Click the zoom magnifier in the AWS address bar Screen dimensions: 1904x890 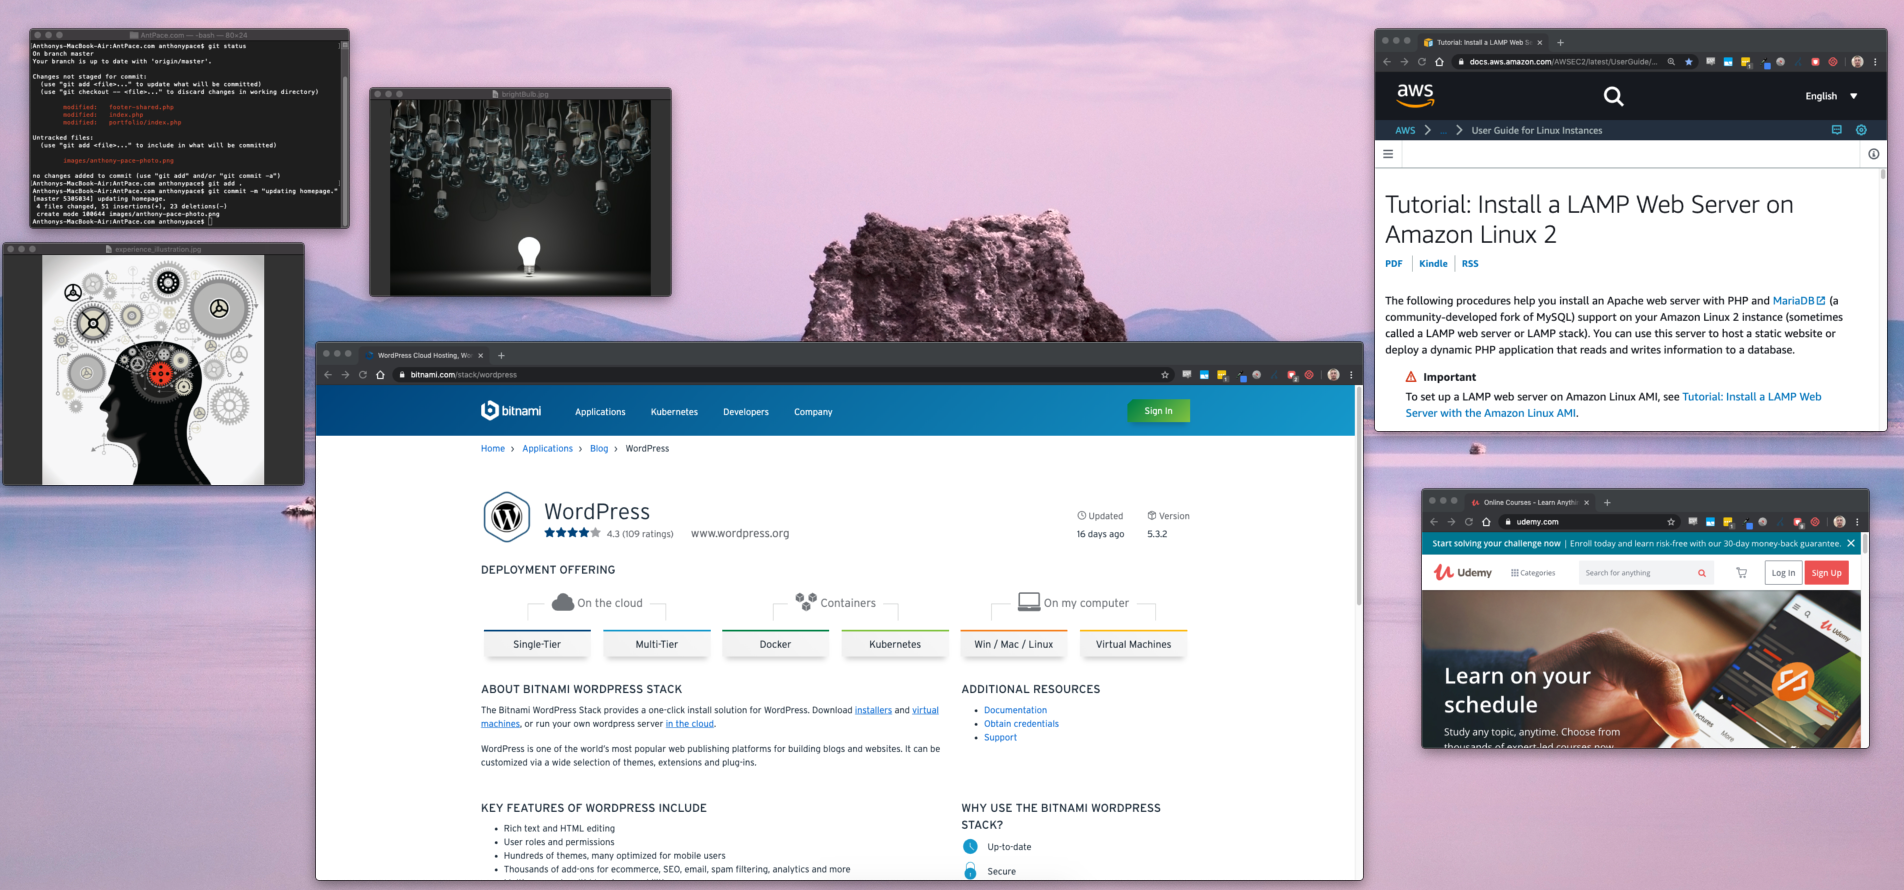coord(1671,62)
